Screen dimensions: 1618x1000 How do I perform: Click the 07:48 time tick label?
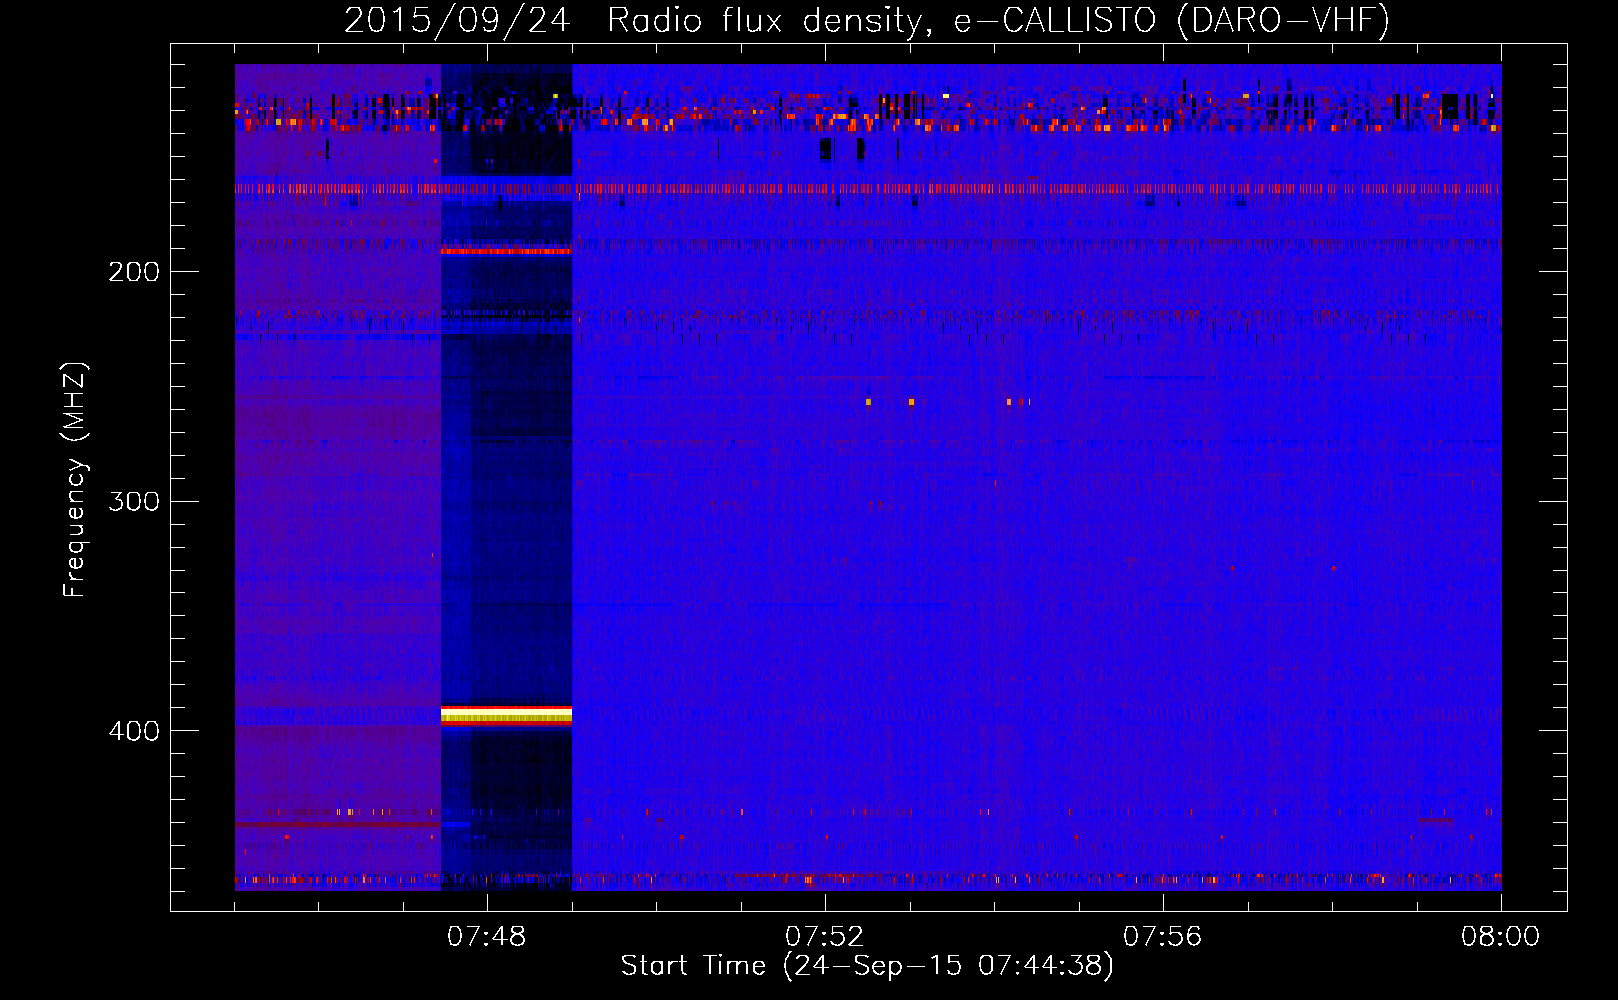click(486, 937)
